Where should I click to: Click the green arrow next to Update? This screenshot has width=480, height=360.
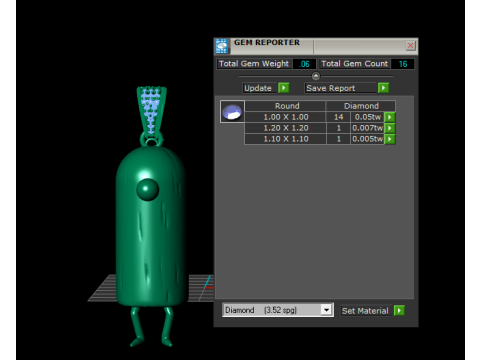tap(283, 88)
